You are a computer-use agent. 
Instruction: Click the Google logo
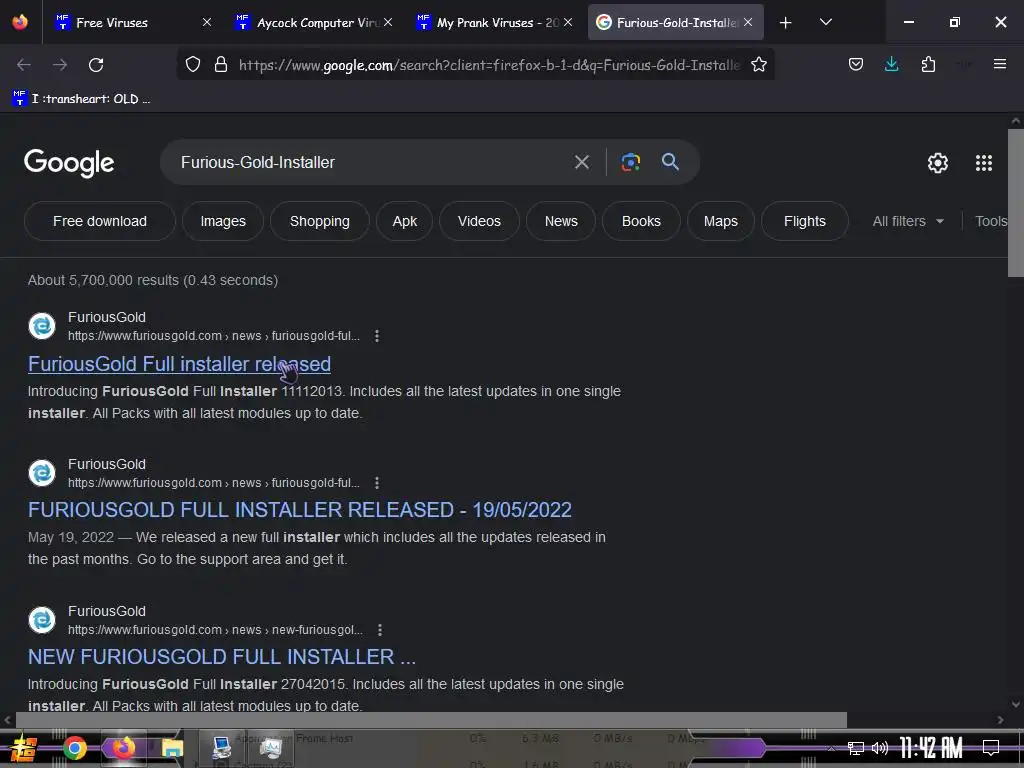pyautogui.click(x=69, y=163)
